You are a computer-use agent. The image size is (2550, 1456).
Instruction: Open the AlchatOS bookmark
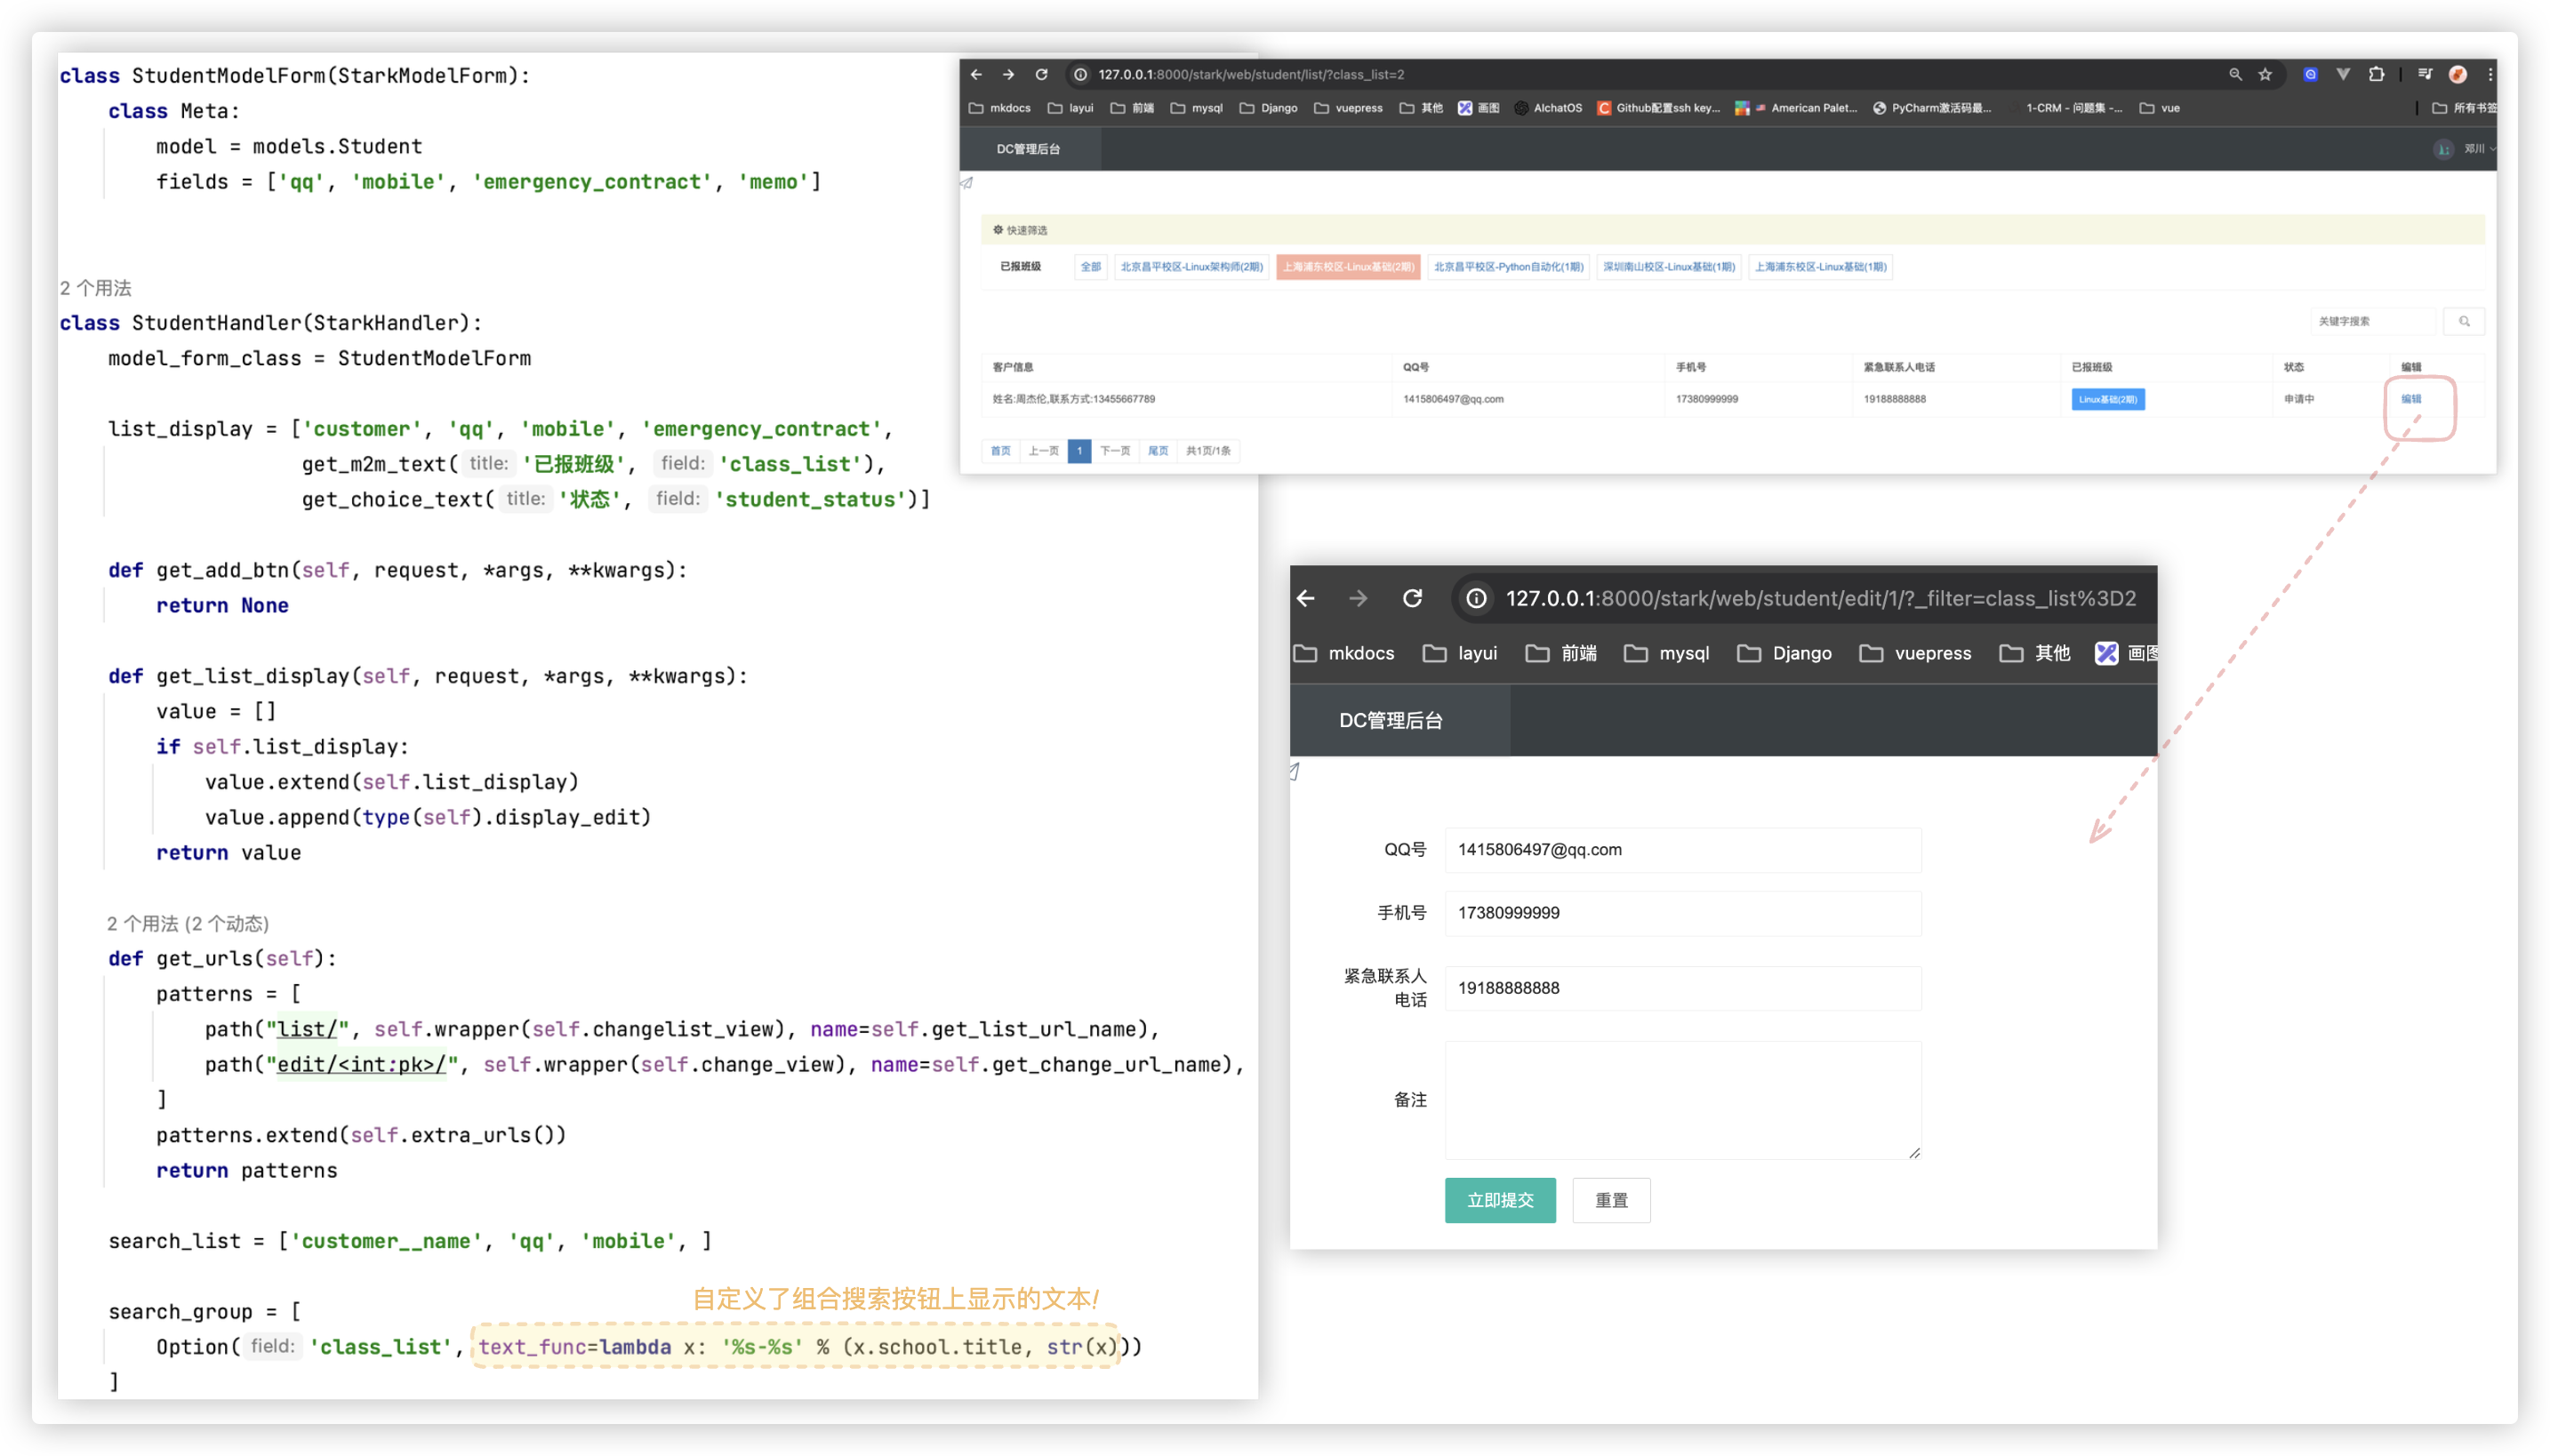click(1548, 108)
